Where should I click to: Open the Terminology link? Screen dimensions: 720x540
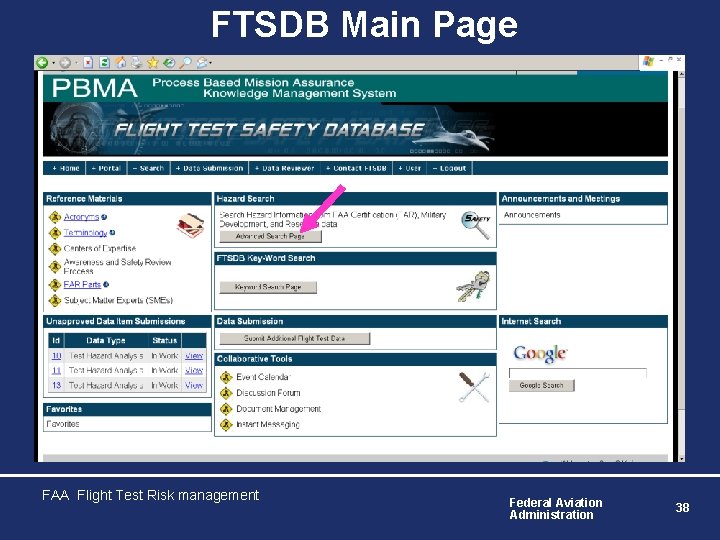click(85, 233)
